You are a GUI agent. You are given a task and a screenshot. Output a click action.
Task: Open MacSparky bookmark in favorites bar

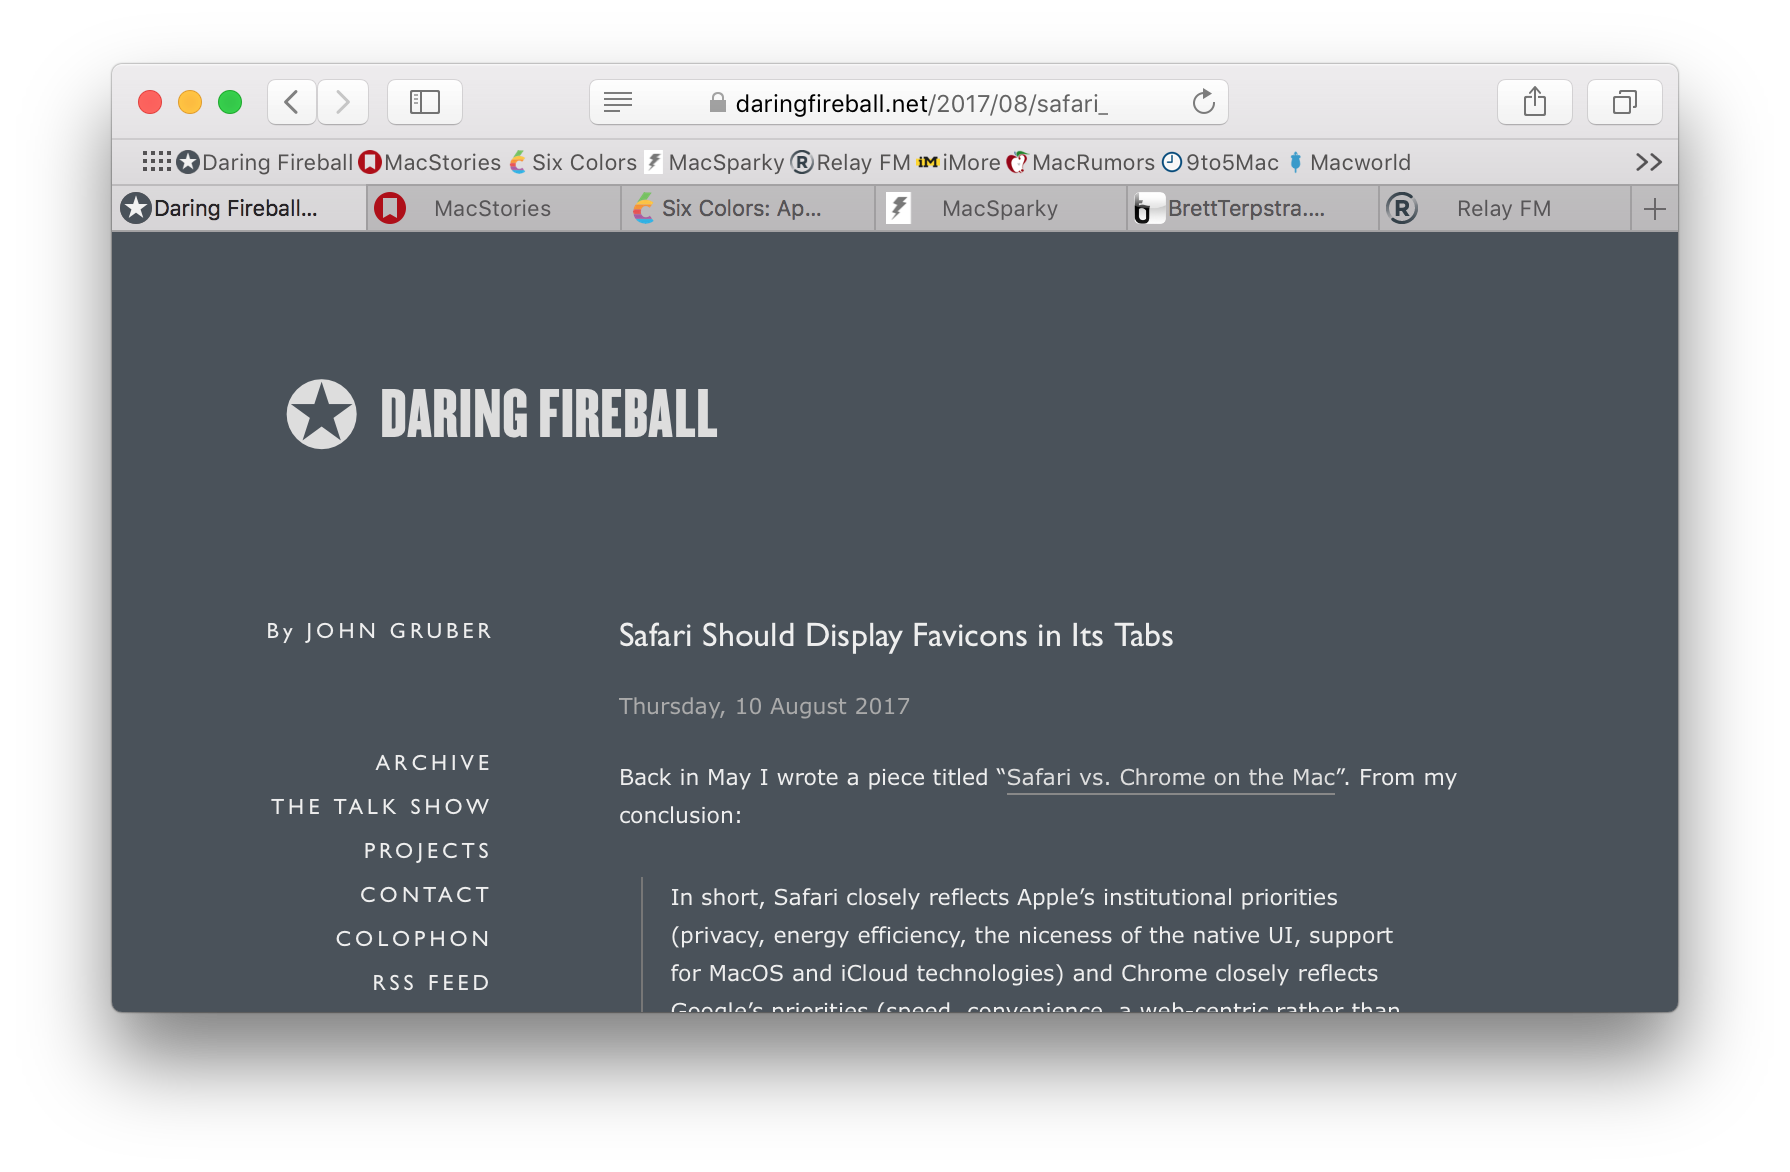point(714,162)
